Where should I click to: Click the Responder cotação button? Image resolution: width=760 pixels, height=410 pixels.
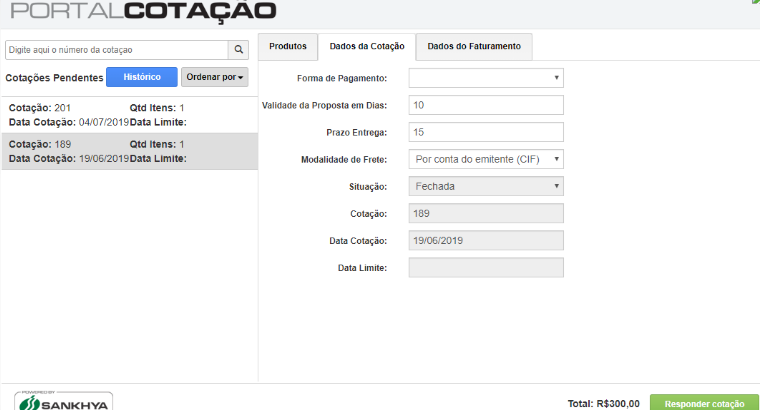pos(704,403)
